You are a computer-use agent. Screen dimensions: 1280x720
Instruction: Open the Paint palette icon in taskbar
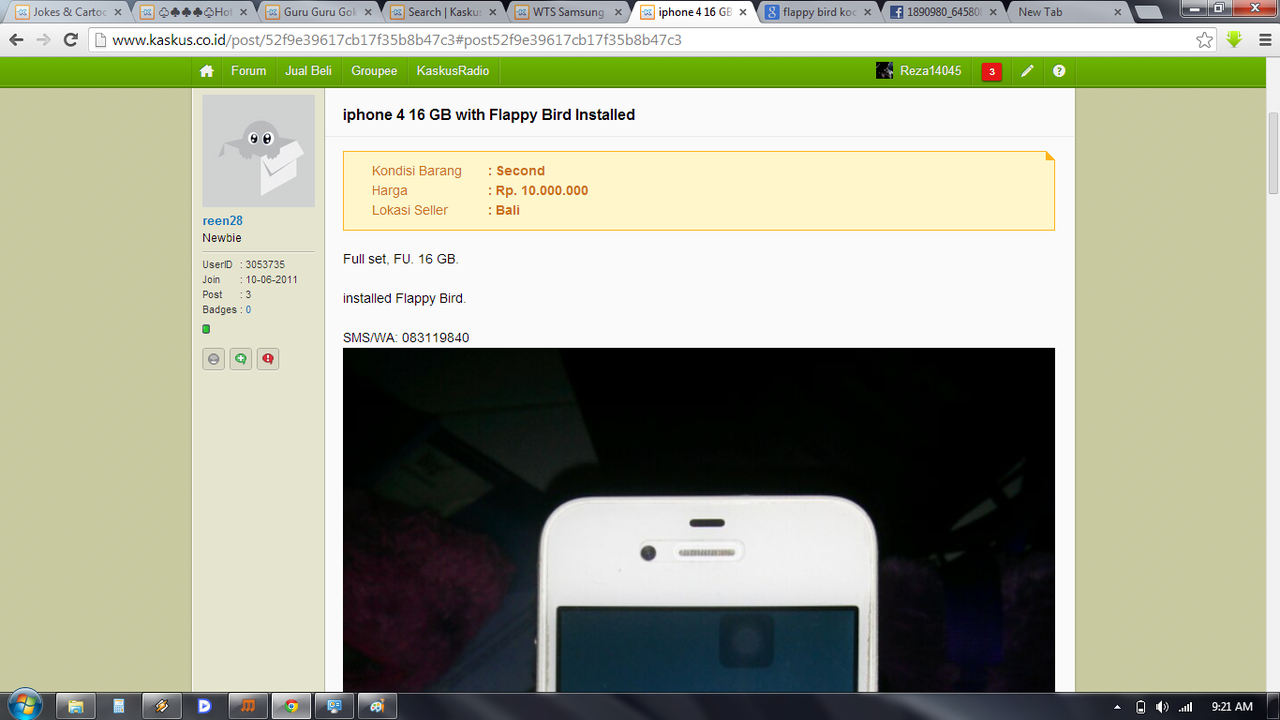(377, 706)
